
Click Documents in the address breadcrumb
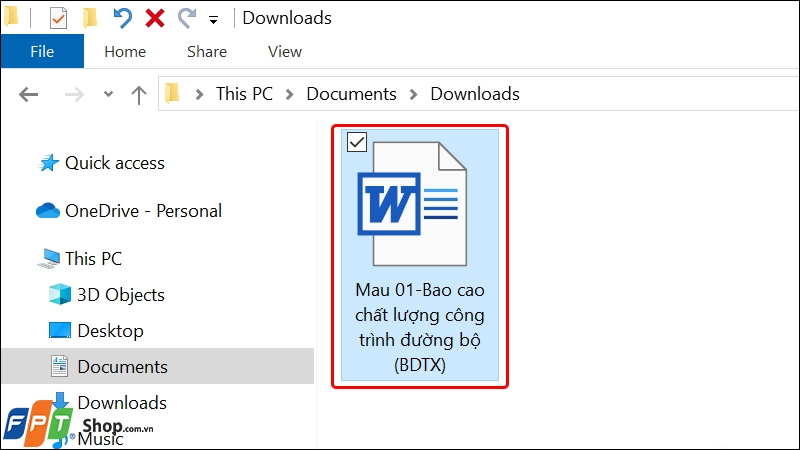[351, 94]
